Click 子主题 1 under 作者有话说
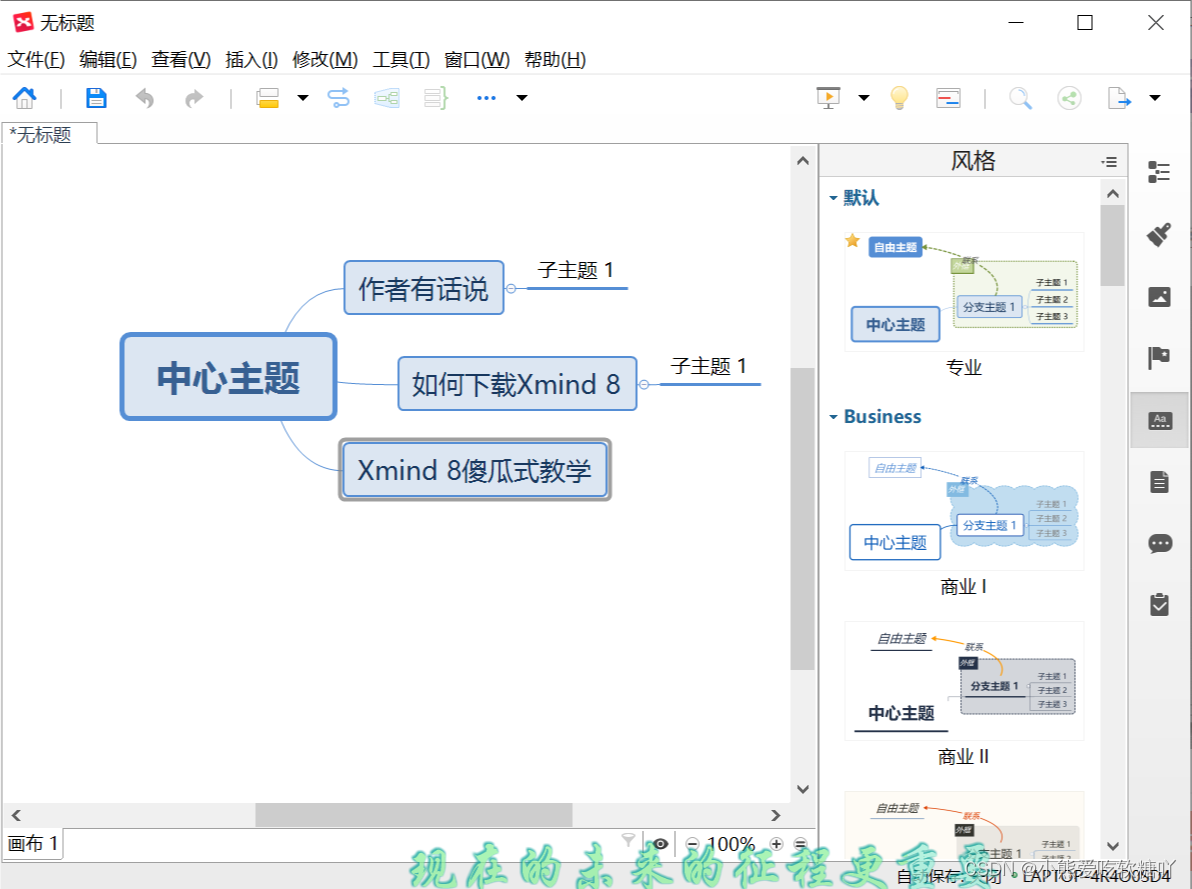Screen dimensions: 1192x889 [575, 271]
